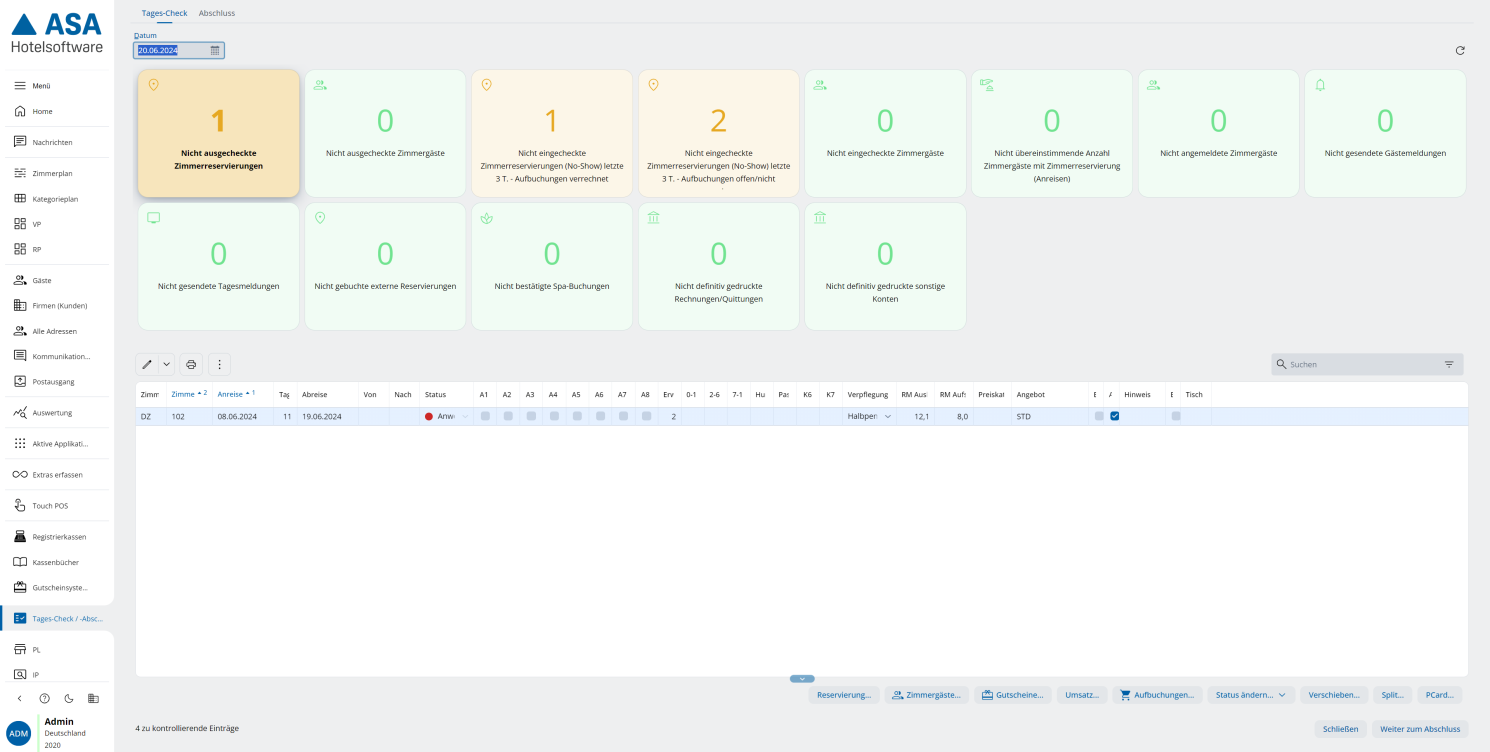The height and width of the screenshot is (752, 1490).
Task: Open help via question mark icon
Action: [x=44, y=698]
